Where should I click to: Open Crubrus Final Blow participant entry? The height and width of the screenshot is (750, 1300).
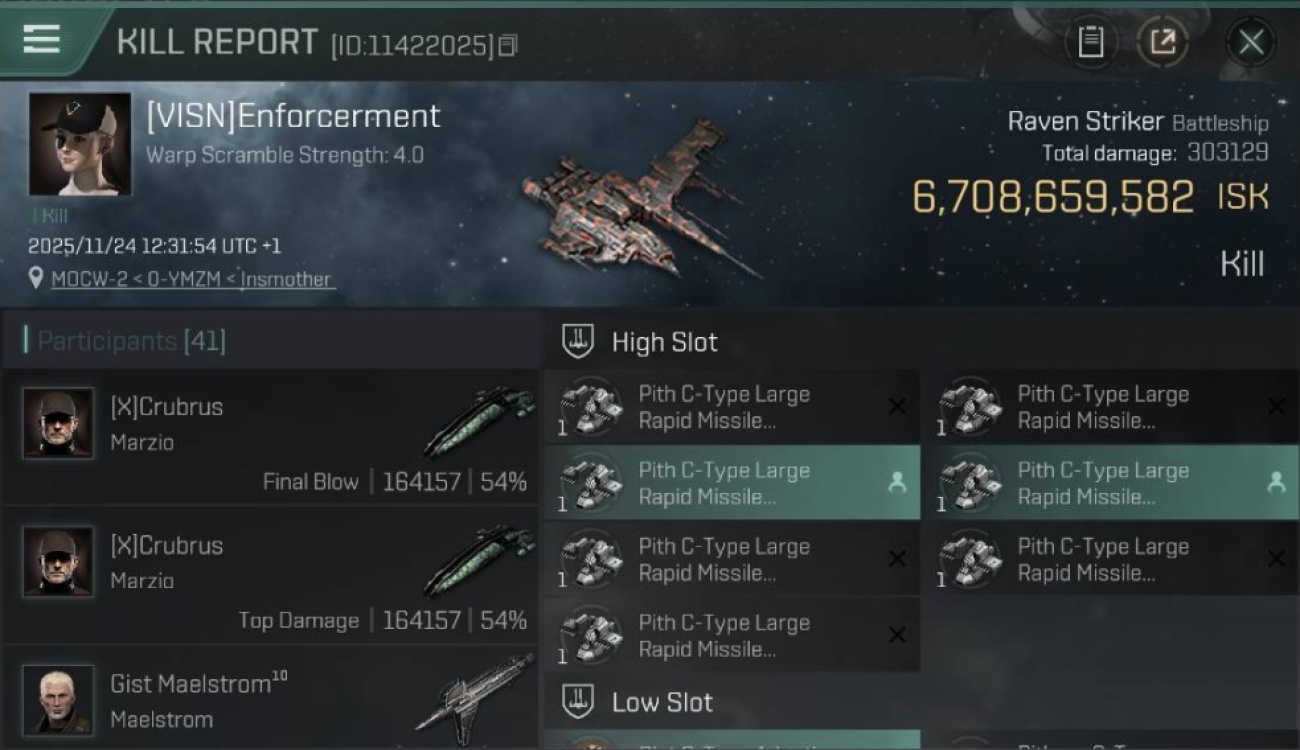pyautogui.click(x=270, y=437)
